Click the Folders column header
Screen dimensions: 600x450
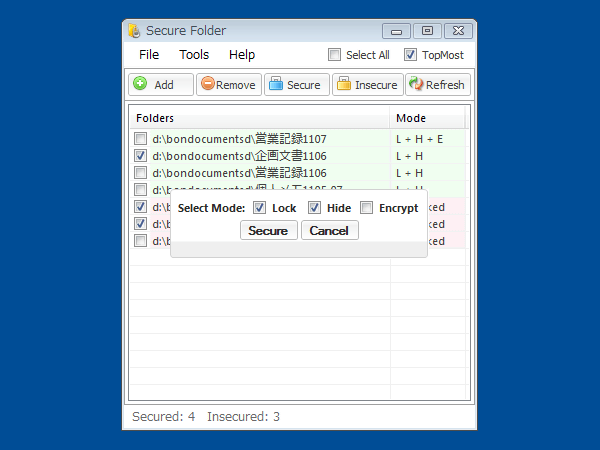coord(260,118)
